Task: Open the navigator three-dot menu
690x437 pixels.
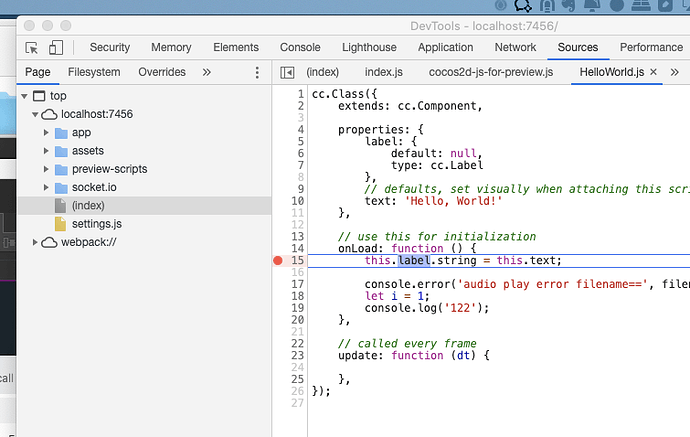Action: coord(257,73)
